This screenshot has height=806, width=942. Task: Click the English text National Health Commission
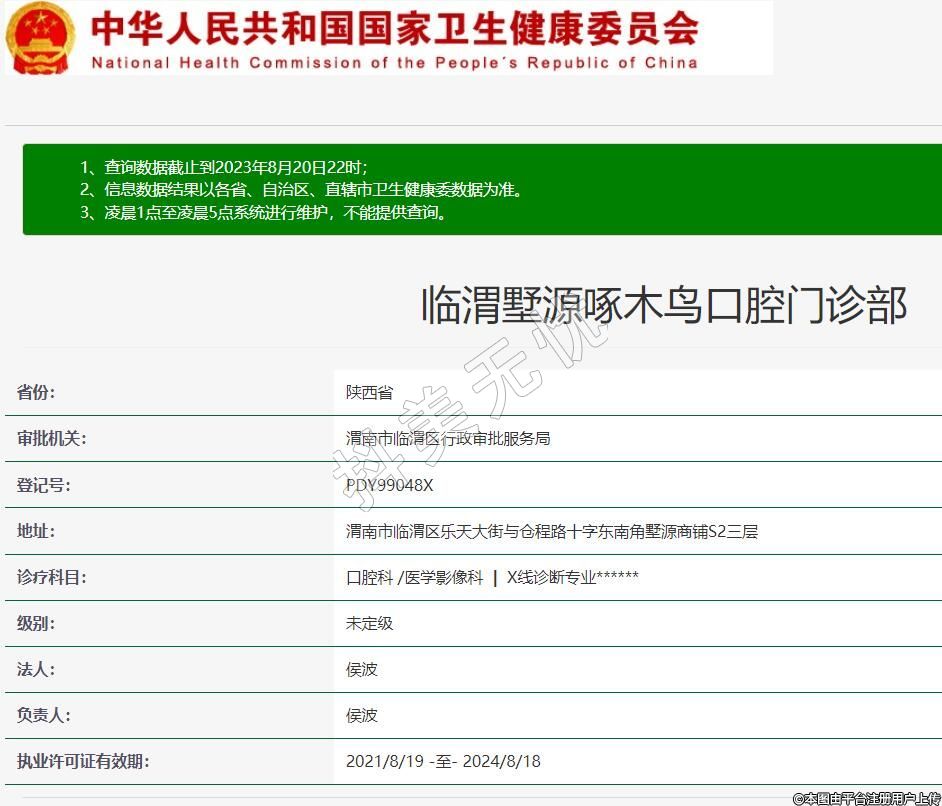[x=394, y=62]
